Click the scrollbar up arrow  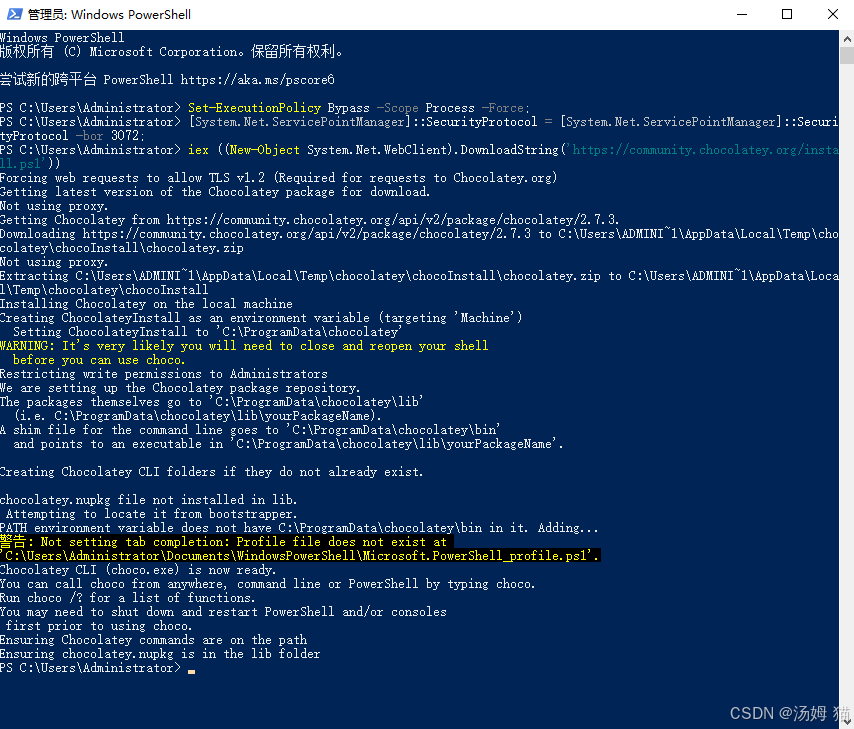click(x=846, y=39)
